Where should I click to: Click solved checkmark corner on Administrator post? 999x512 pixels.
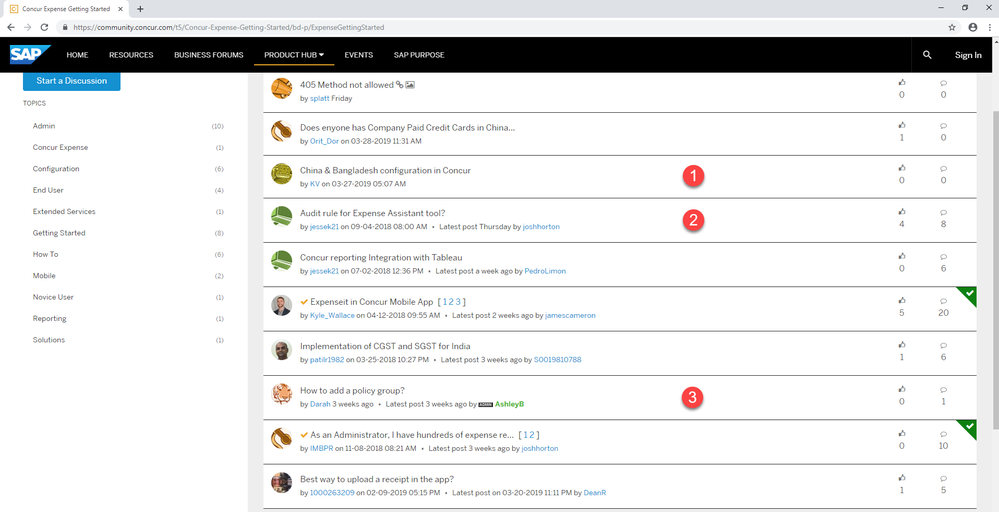(x=969, y=427)
